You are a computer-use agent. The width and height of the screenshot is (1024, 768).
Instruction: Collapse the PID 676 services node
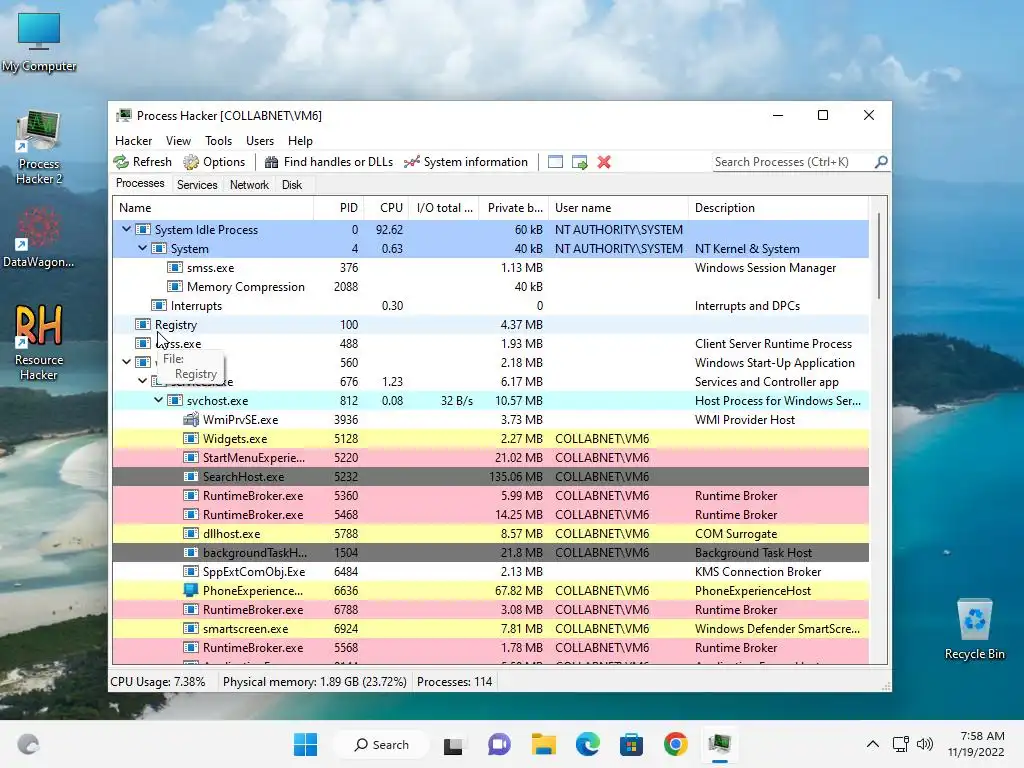pos(142,381)
